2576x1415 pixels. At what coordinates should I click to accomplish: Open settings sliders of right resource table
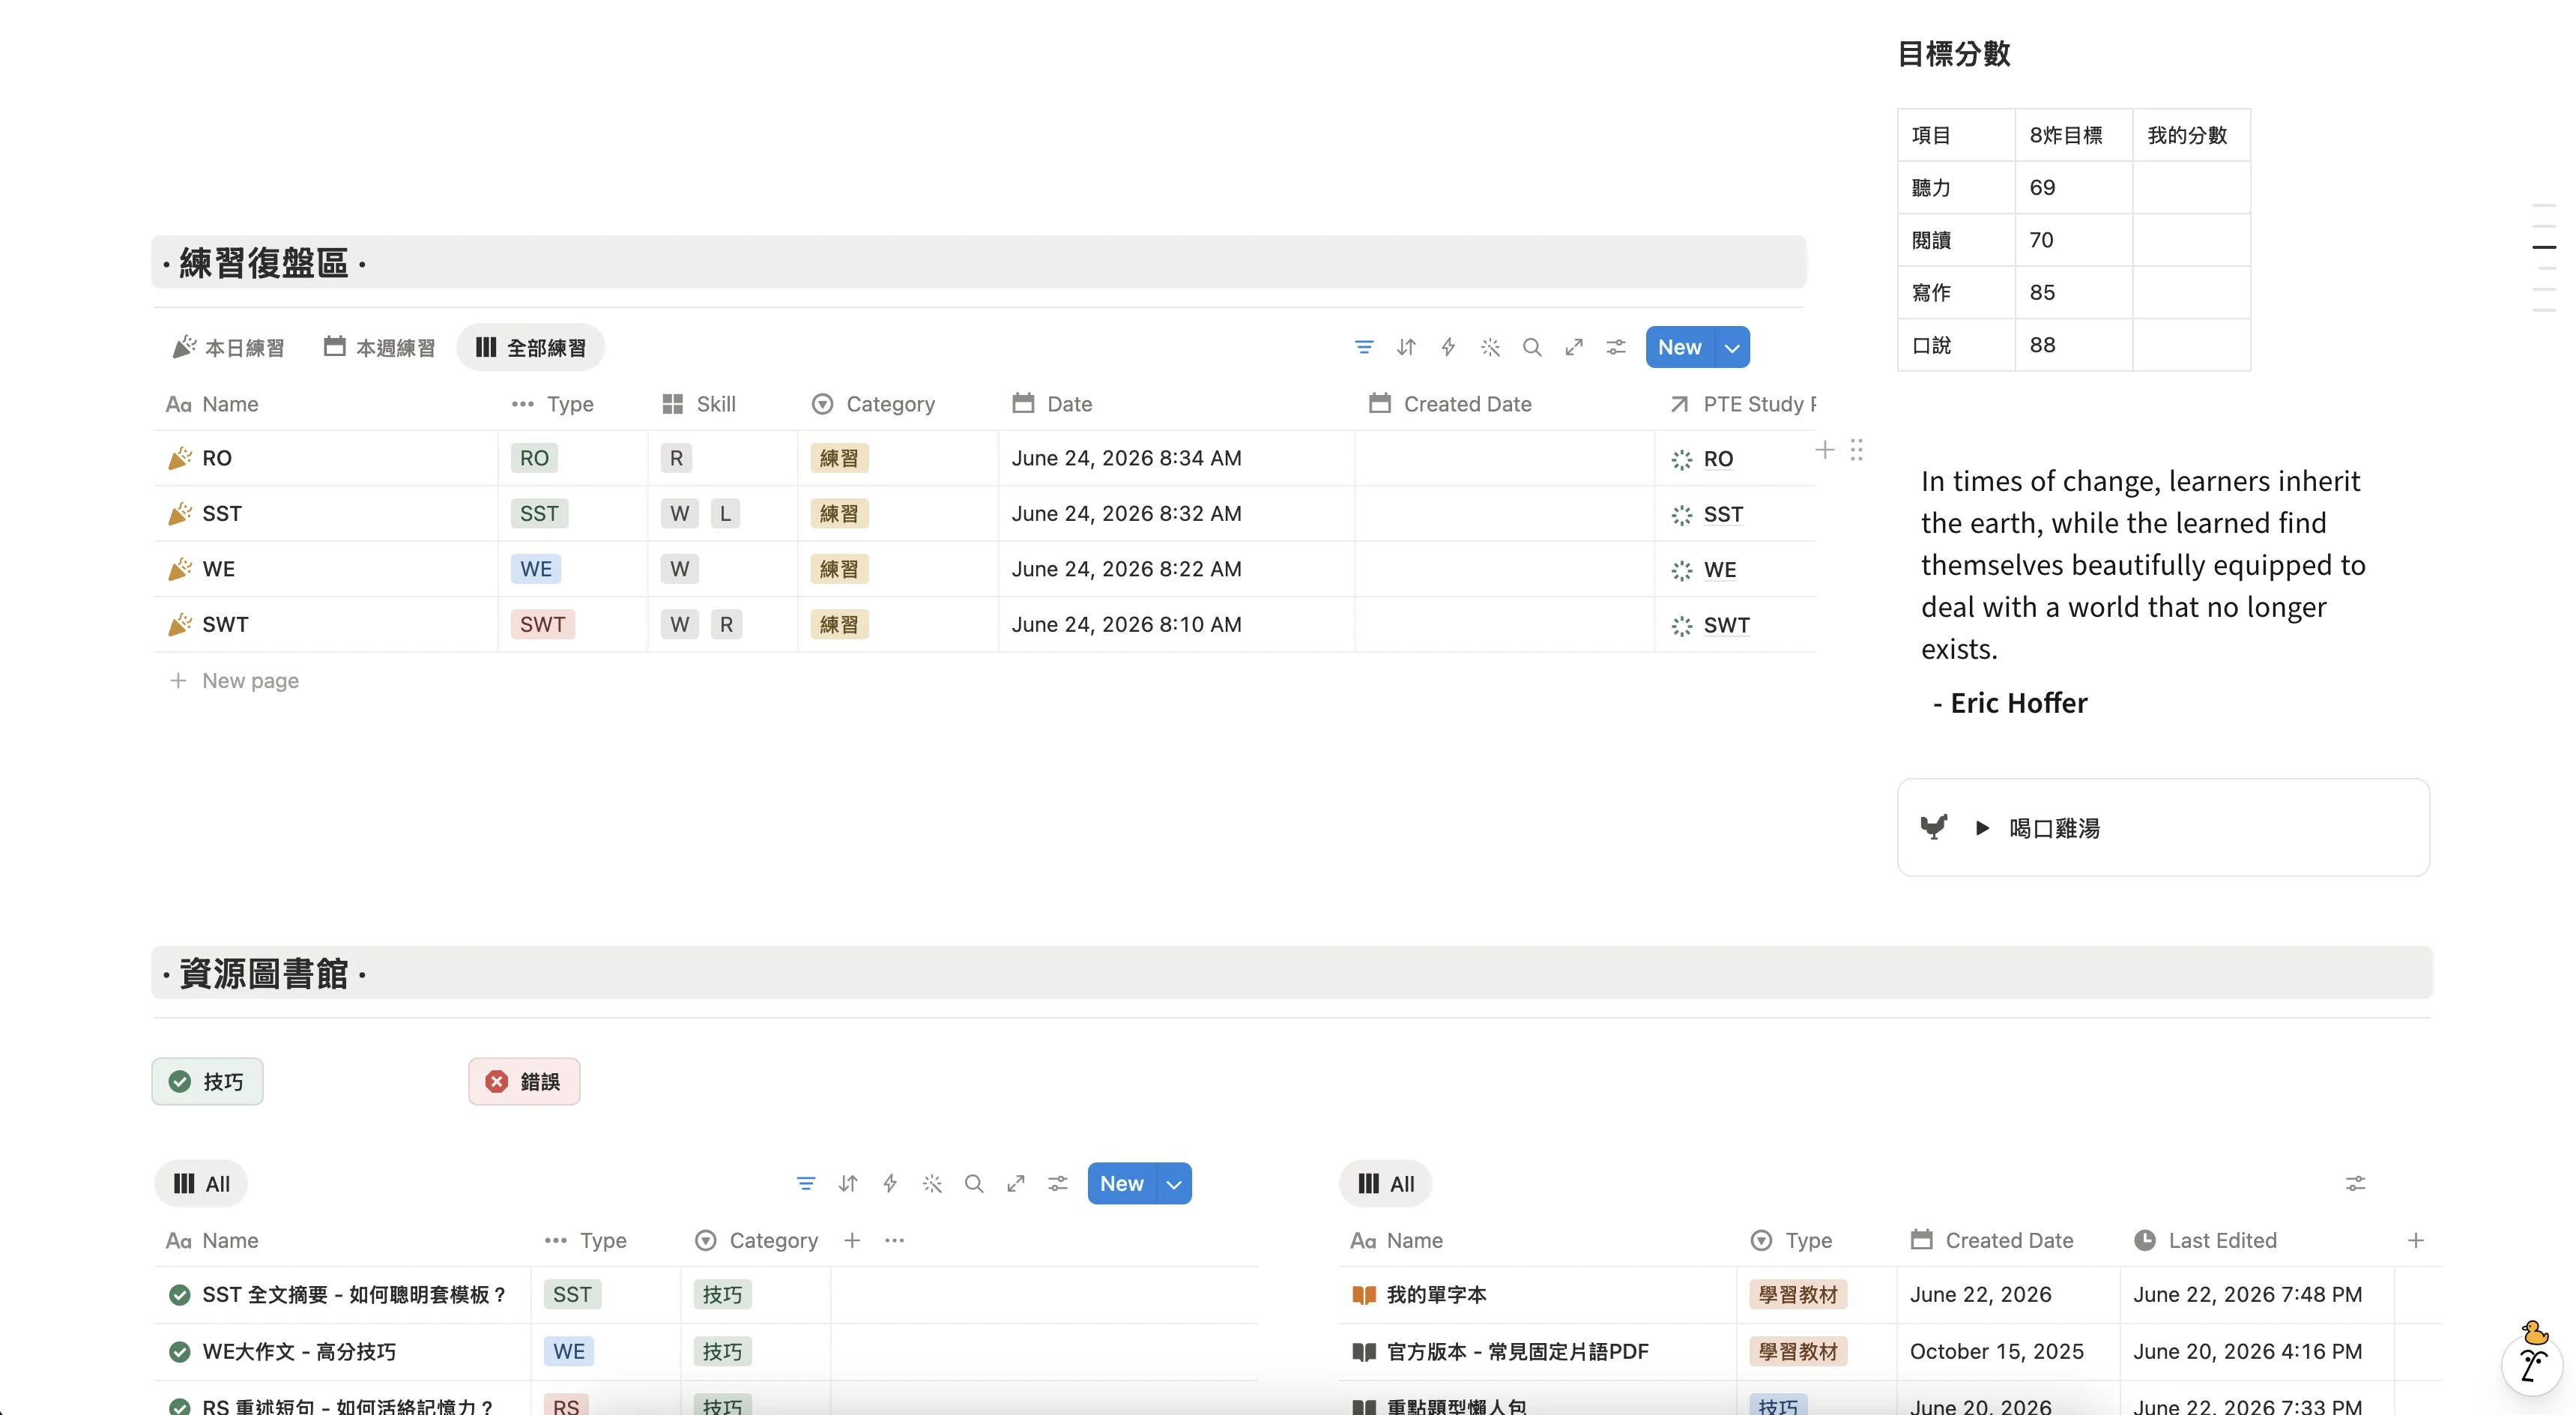[x=2356, y=1184]
